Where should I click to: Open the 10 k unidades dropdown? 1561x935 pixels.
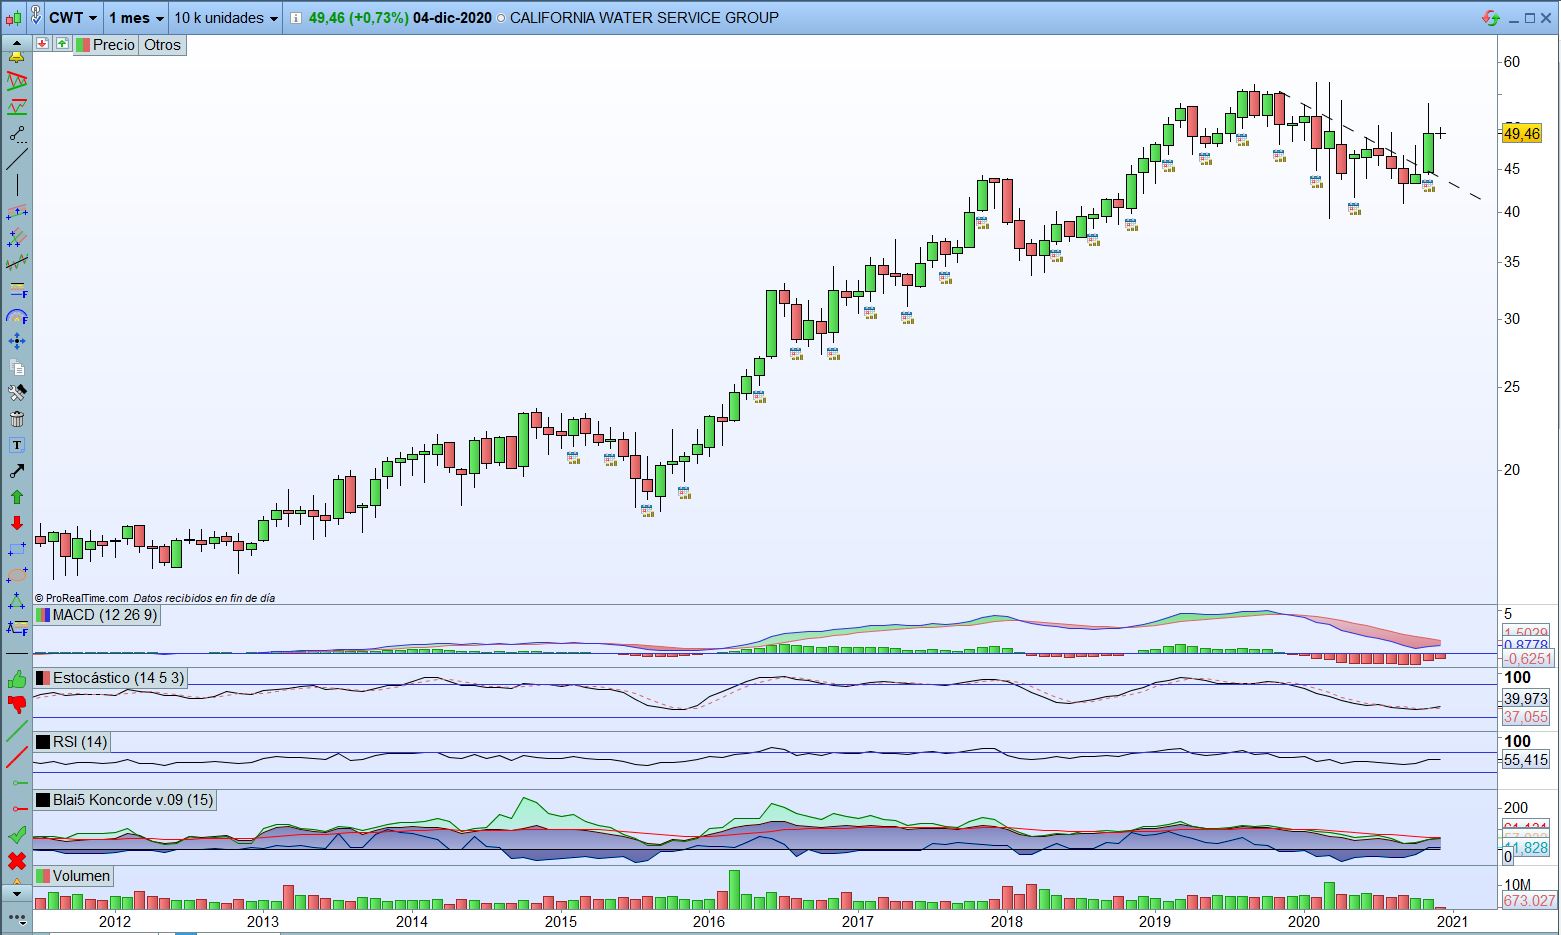pos(226,18)
